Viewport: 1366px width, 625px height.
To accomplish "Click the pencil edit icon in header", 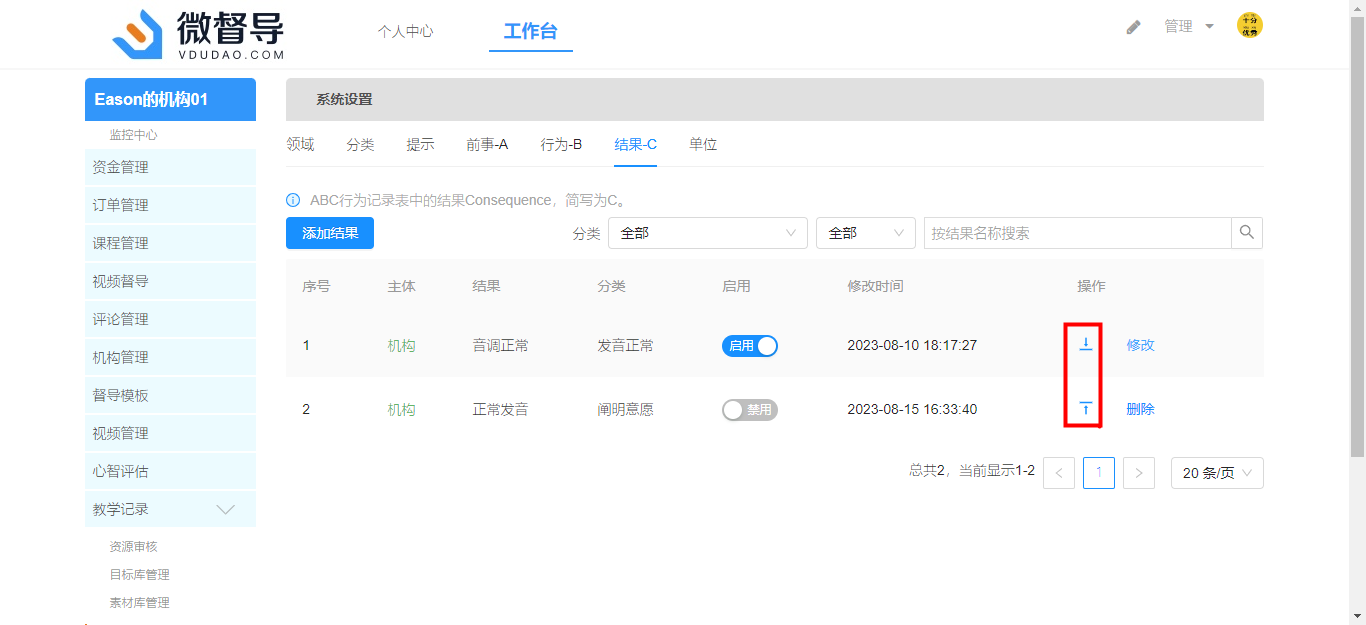I will [1133, 27].
